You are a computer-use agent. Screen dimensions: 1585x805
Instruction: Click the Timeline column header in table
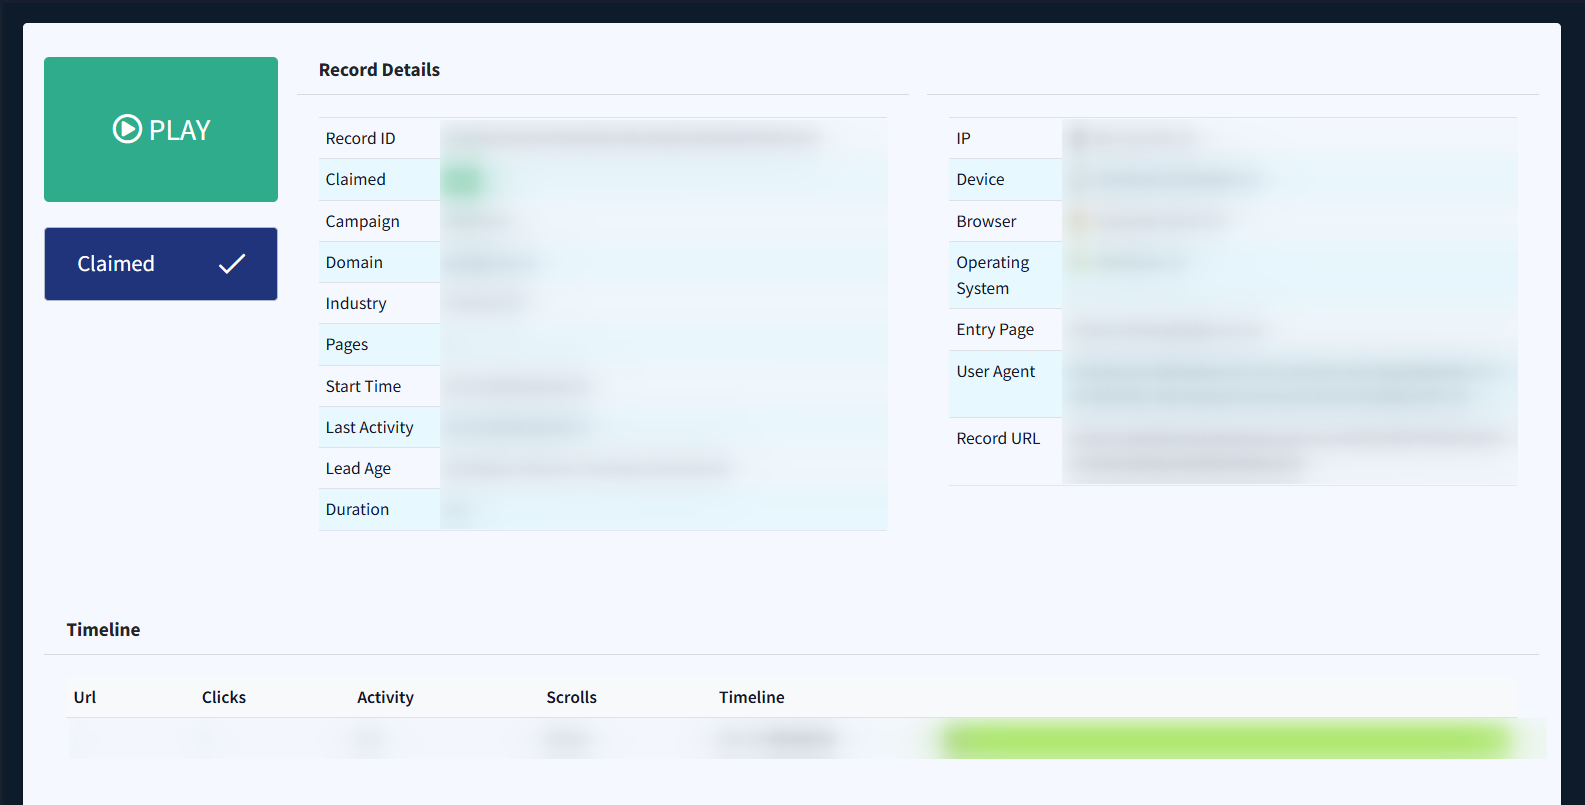point(751,697)
